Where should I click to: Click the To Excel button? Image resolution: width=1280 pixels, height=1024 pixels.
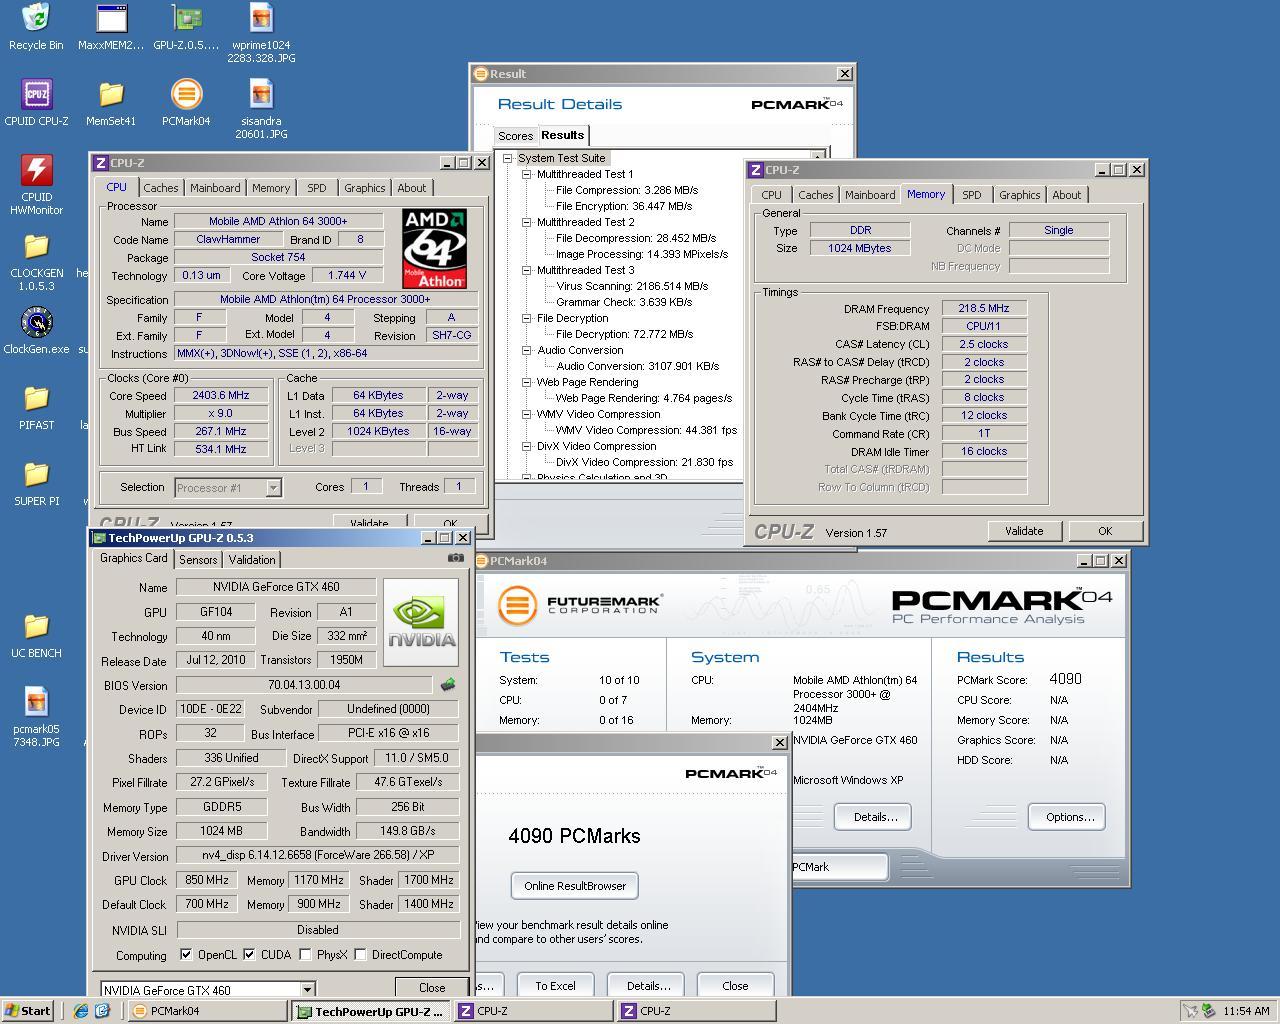coord(555,986)
